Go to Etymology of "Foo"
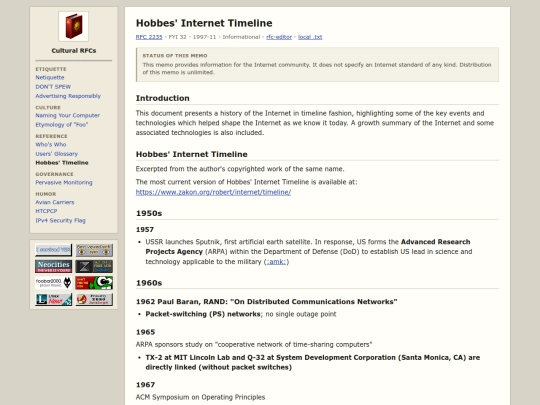The width and height of the screenshot is (540, 405). tap(62, 125)
